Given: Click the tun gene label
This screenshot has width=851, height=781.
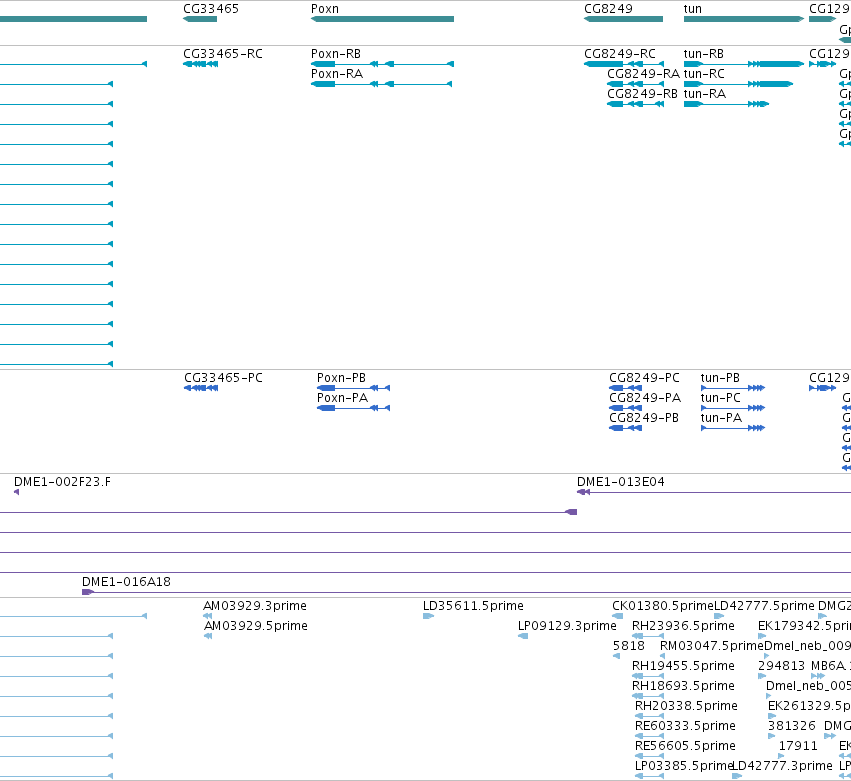Looking at the screenshot, I should (x=693, y=9).
